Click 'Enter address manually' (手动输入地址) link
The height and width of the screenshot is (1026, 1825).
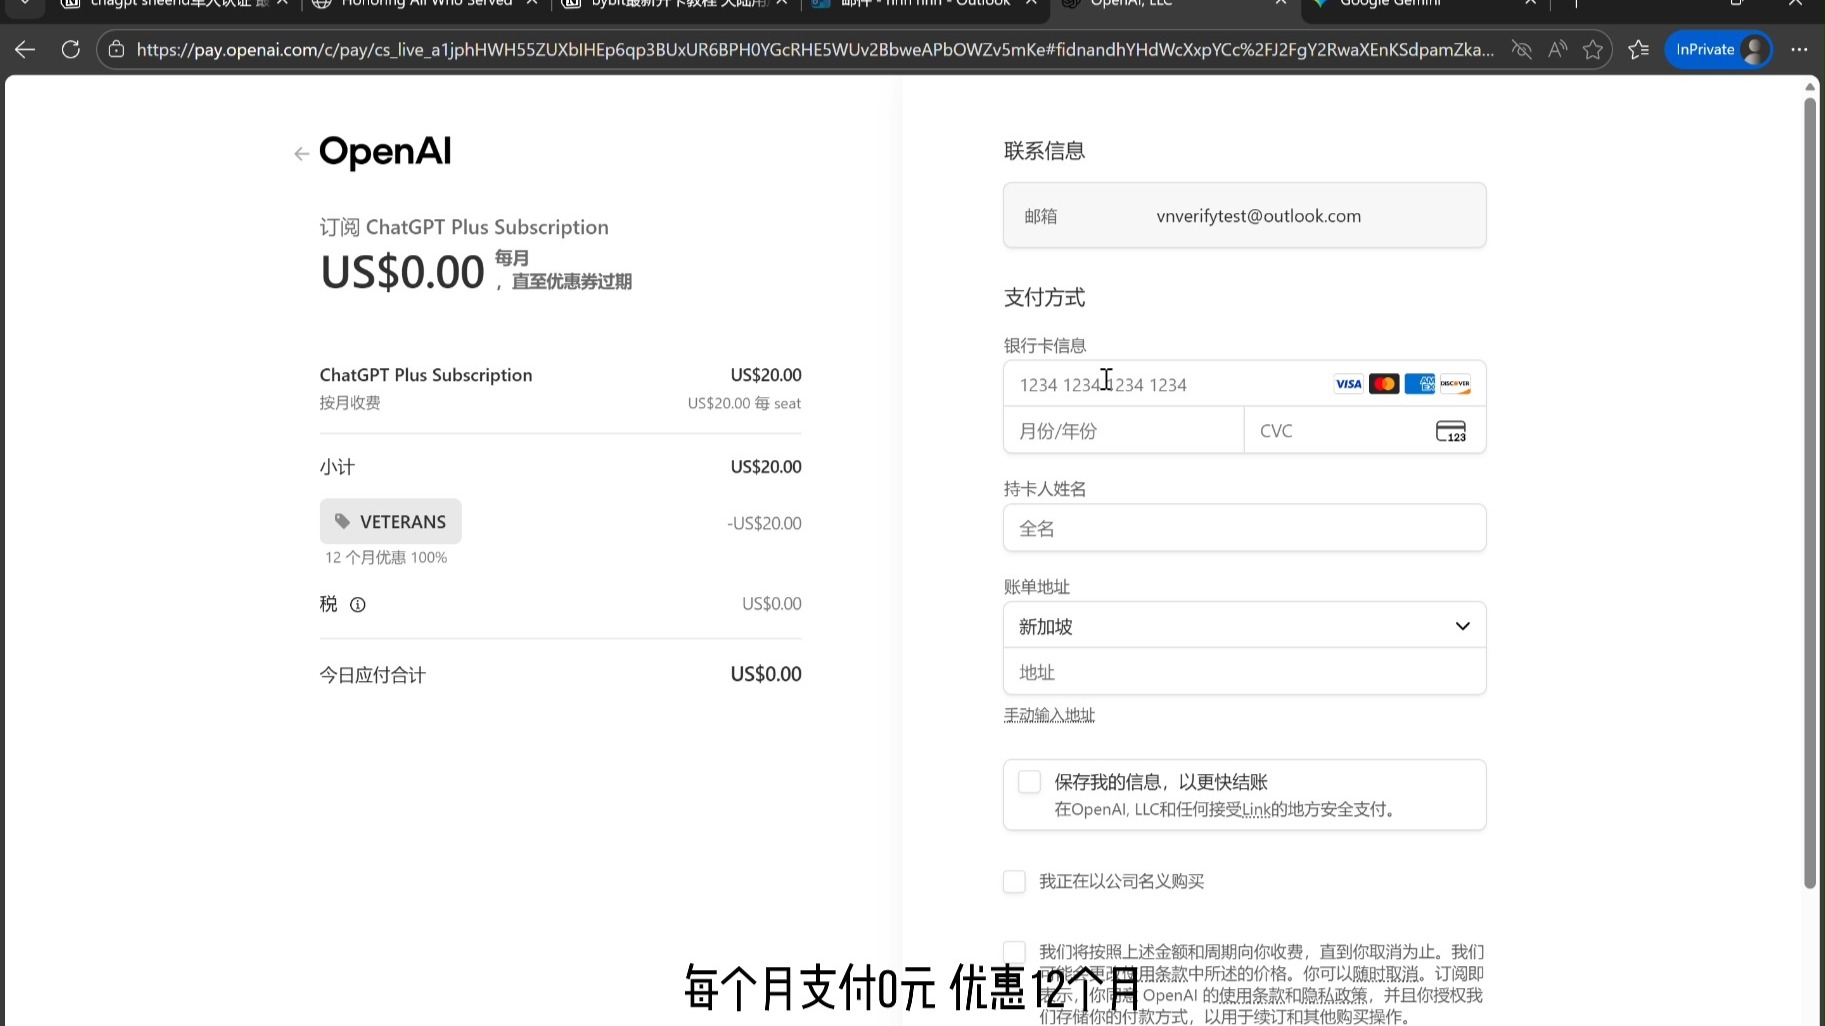click(x=1049, y=715)
